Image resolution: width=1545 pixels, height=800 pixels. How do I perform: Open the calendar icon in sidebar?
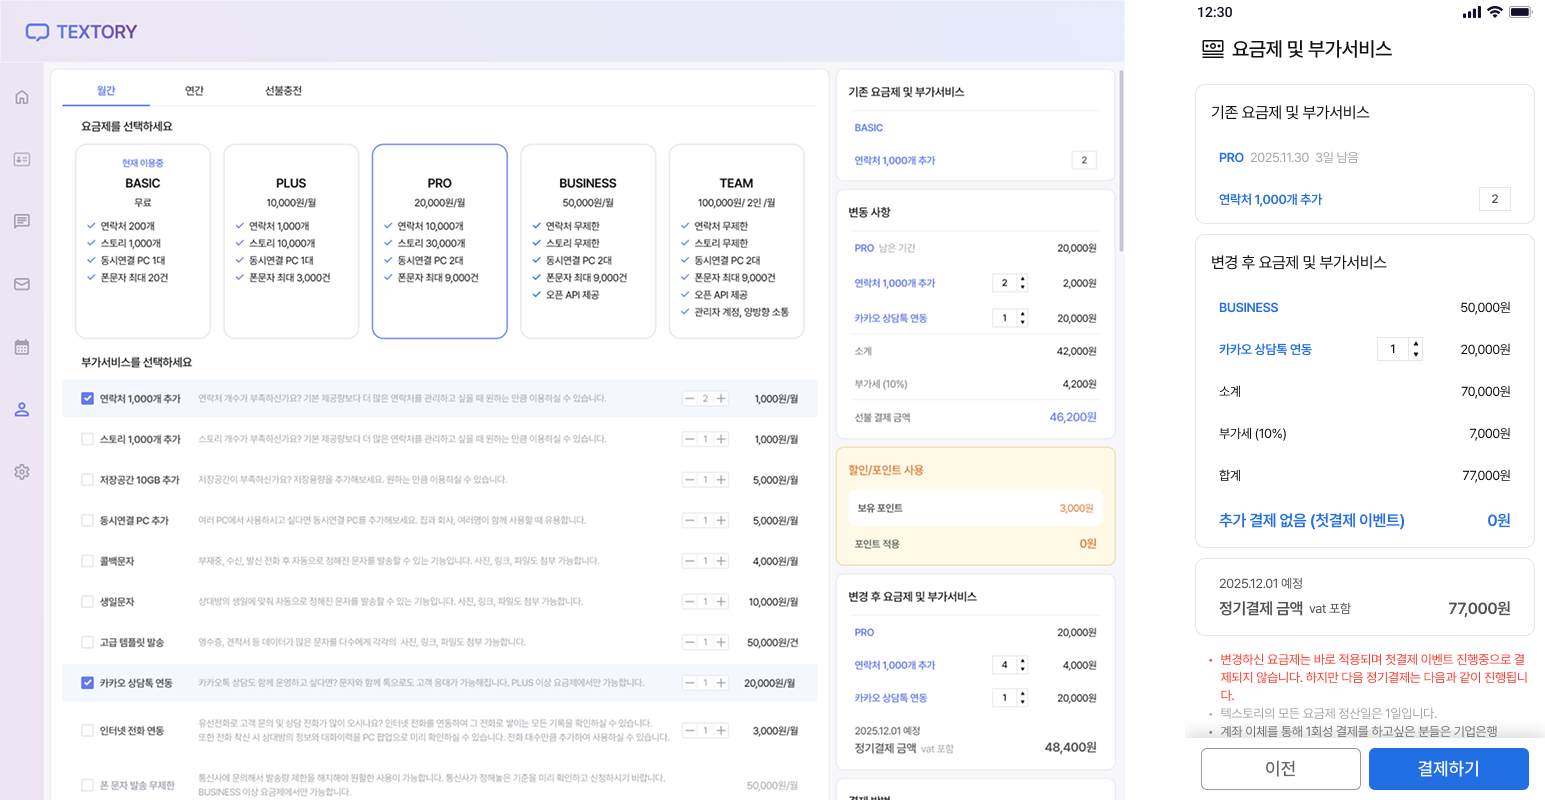coord(22,347)
